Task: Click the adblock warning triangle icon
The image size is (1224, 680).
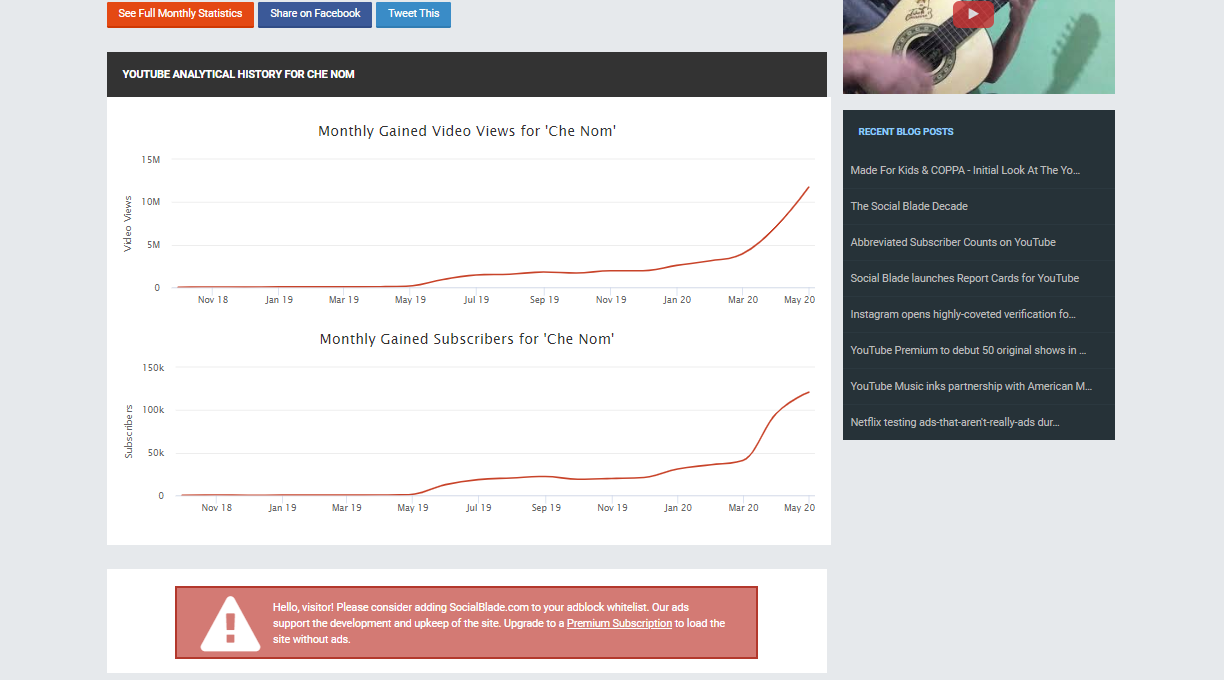Action: point(230,624)
